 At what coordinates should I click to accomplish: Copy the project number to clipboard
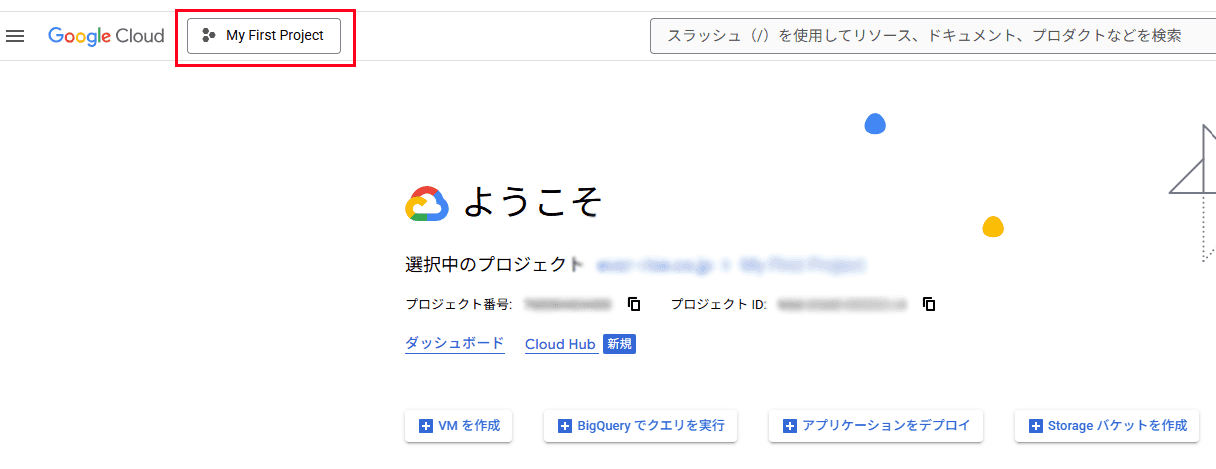click(x=634, y=304)
